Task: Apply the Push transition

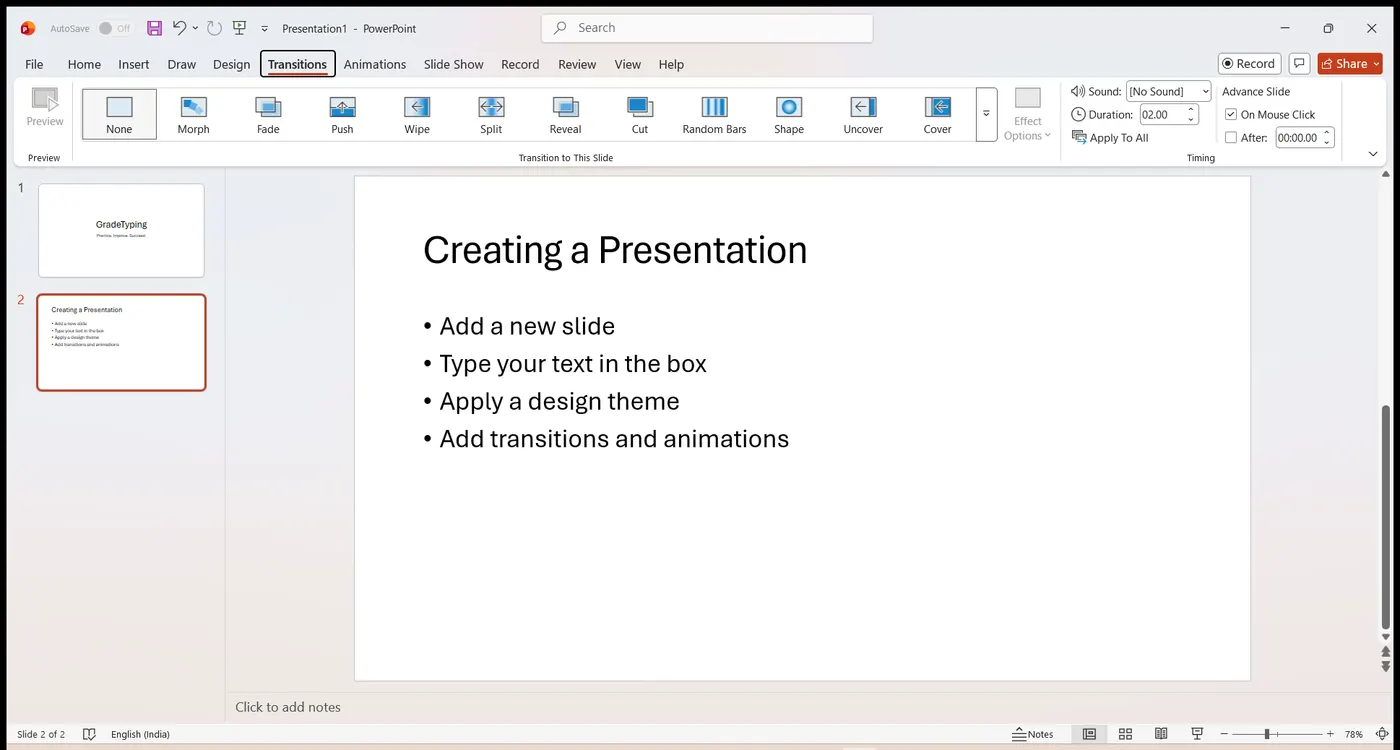Action: [x=342, y=114]
